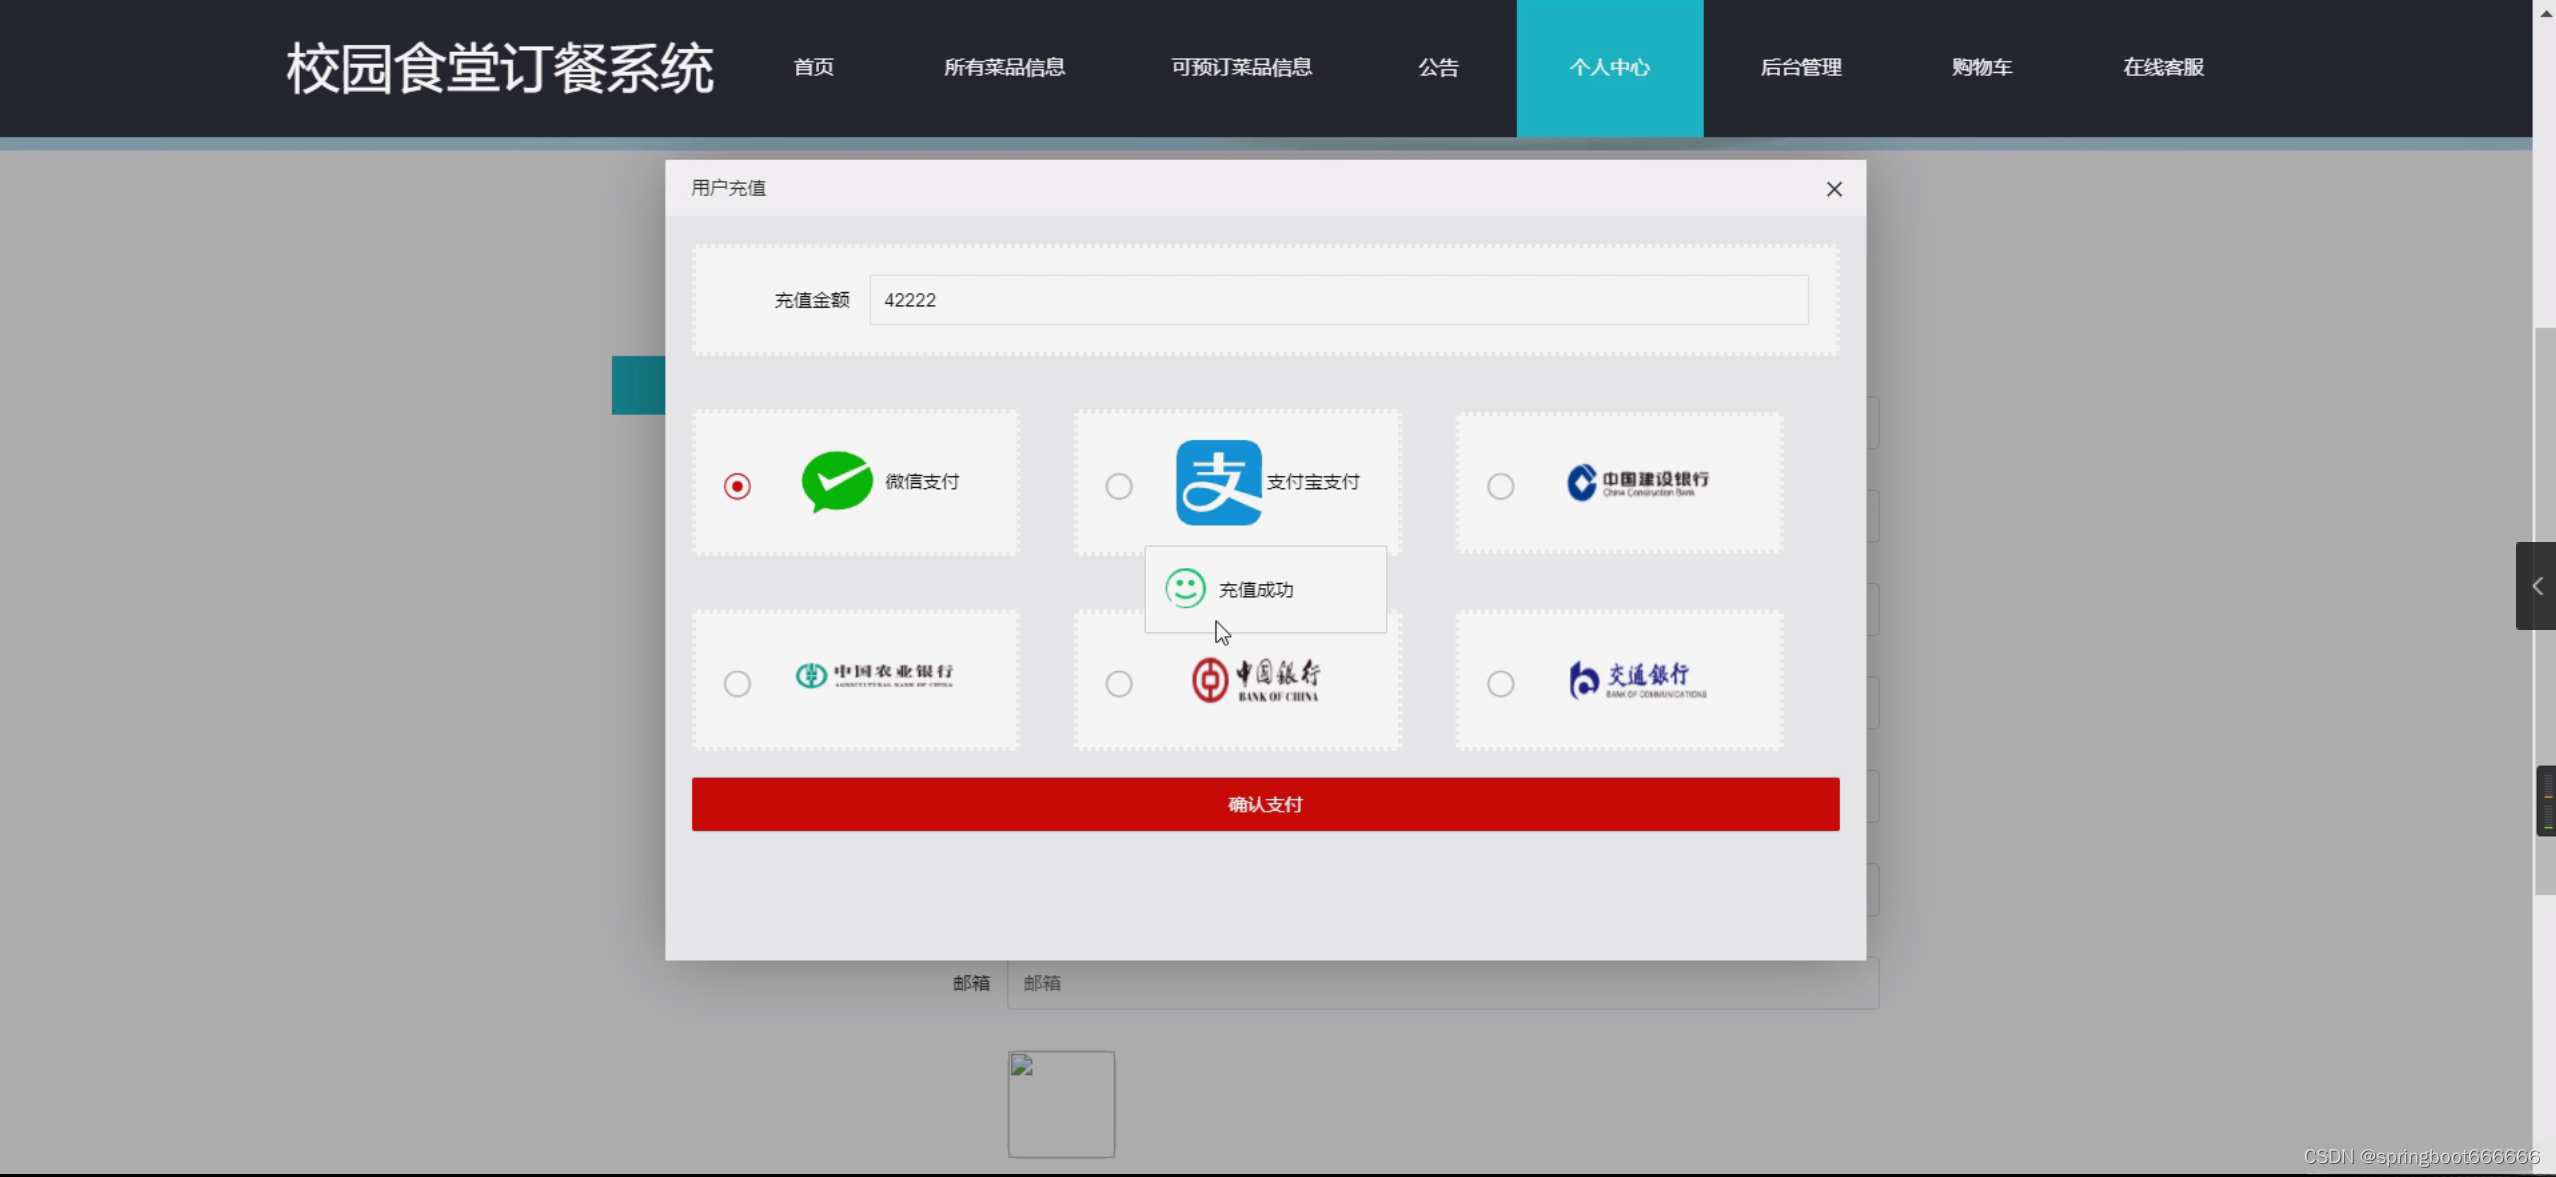Image resolution: width=2556 pixels, height=1177 pixels.
Task: Click the Bank of China logo
Action: tap(1255, 680)
